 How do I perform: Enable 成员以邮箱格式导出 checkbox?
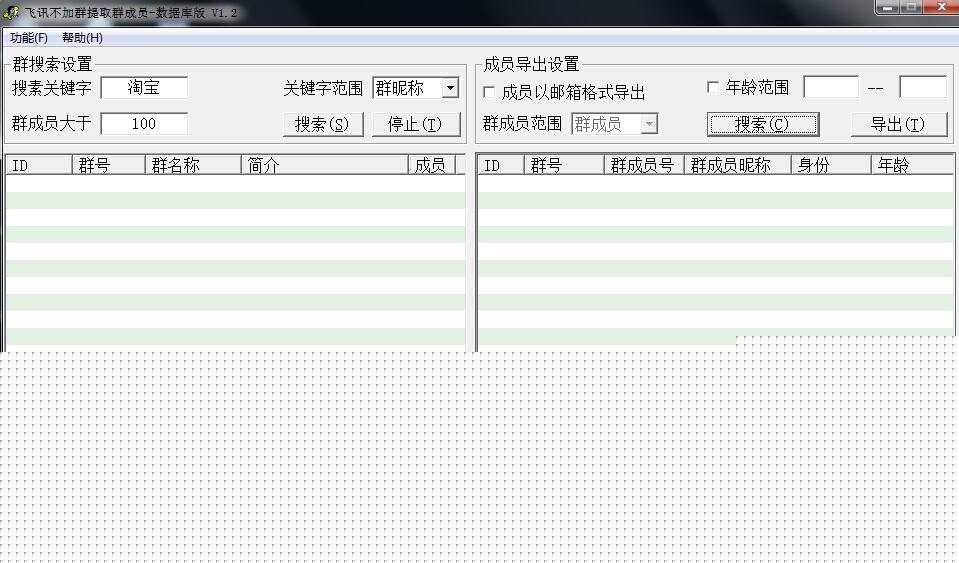(489, 92)
